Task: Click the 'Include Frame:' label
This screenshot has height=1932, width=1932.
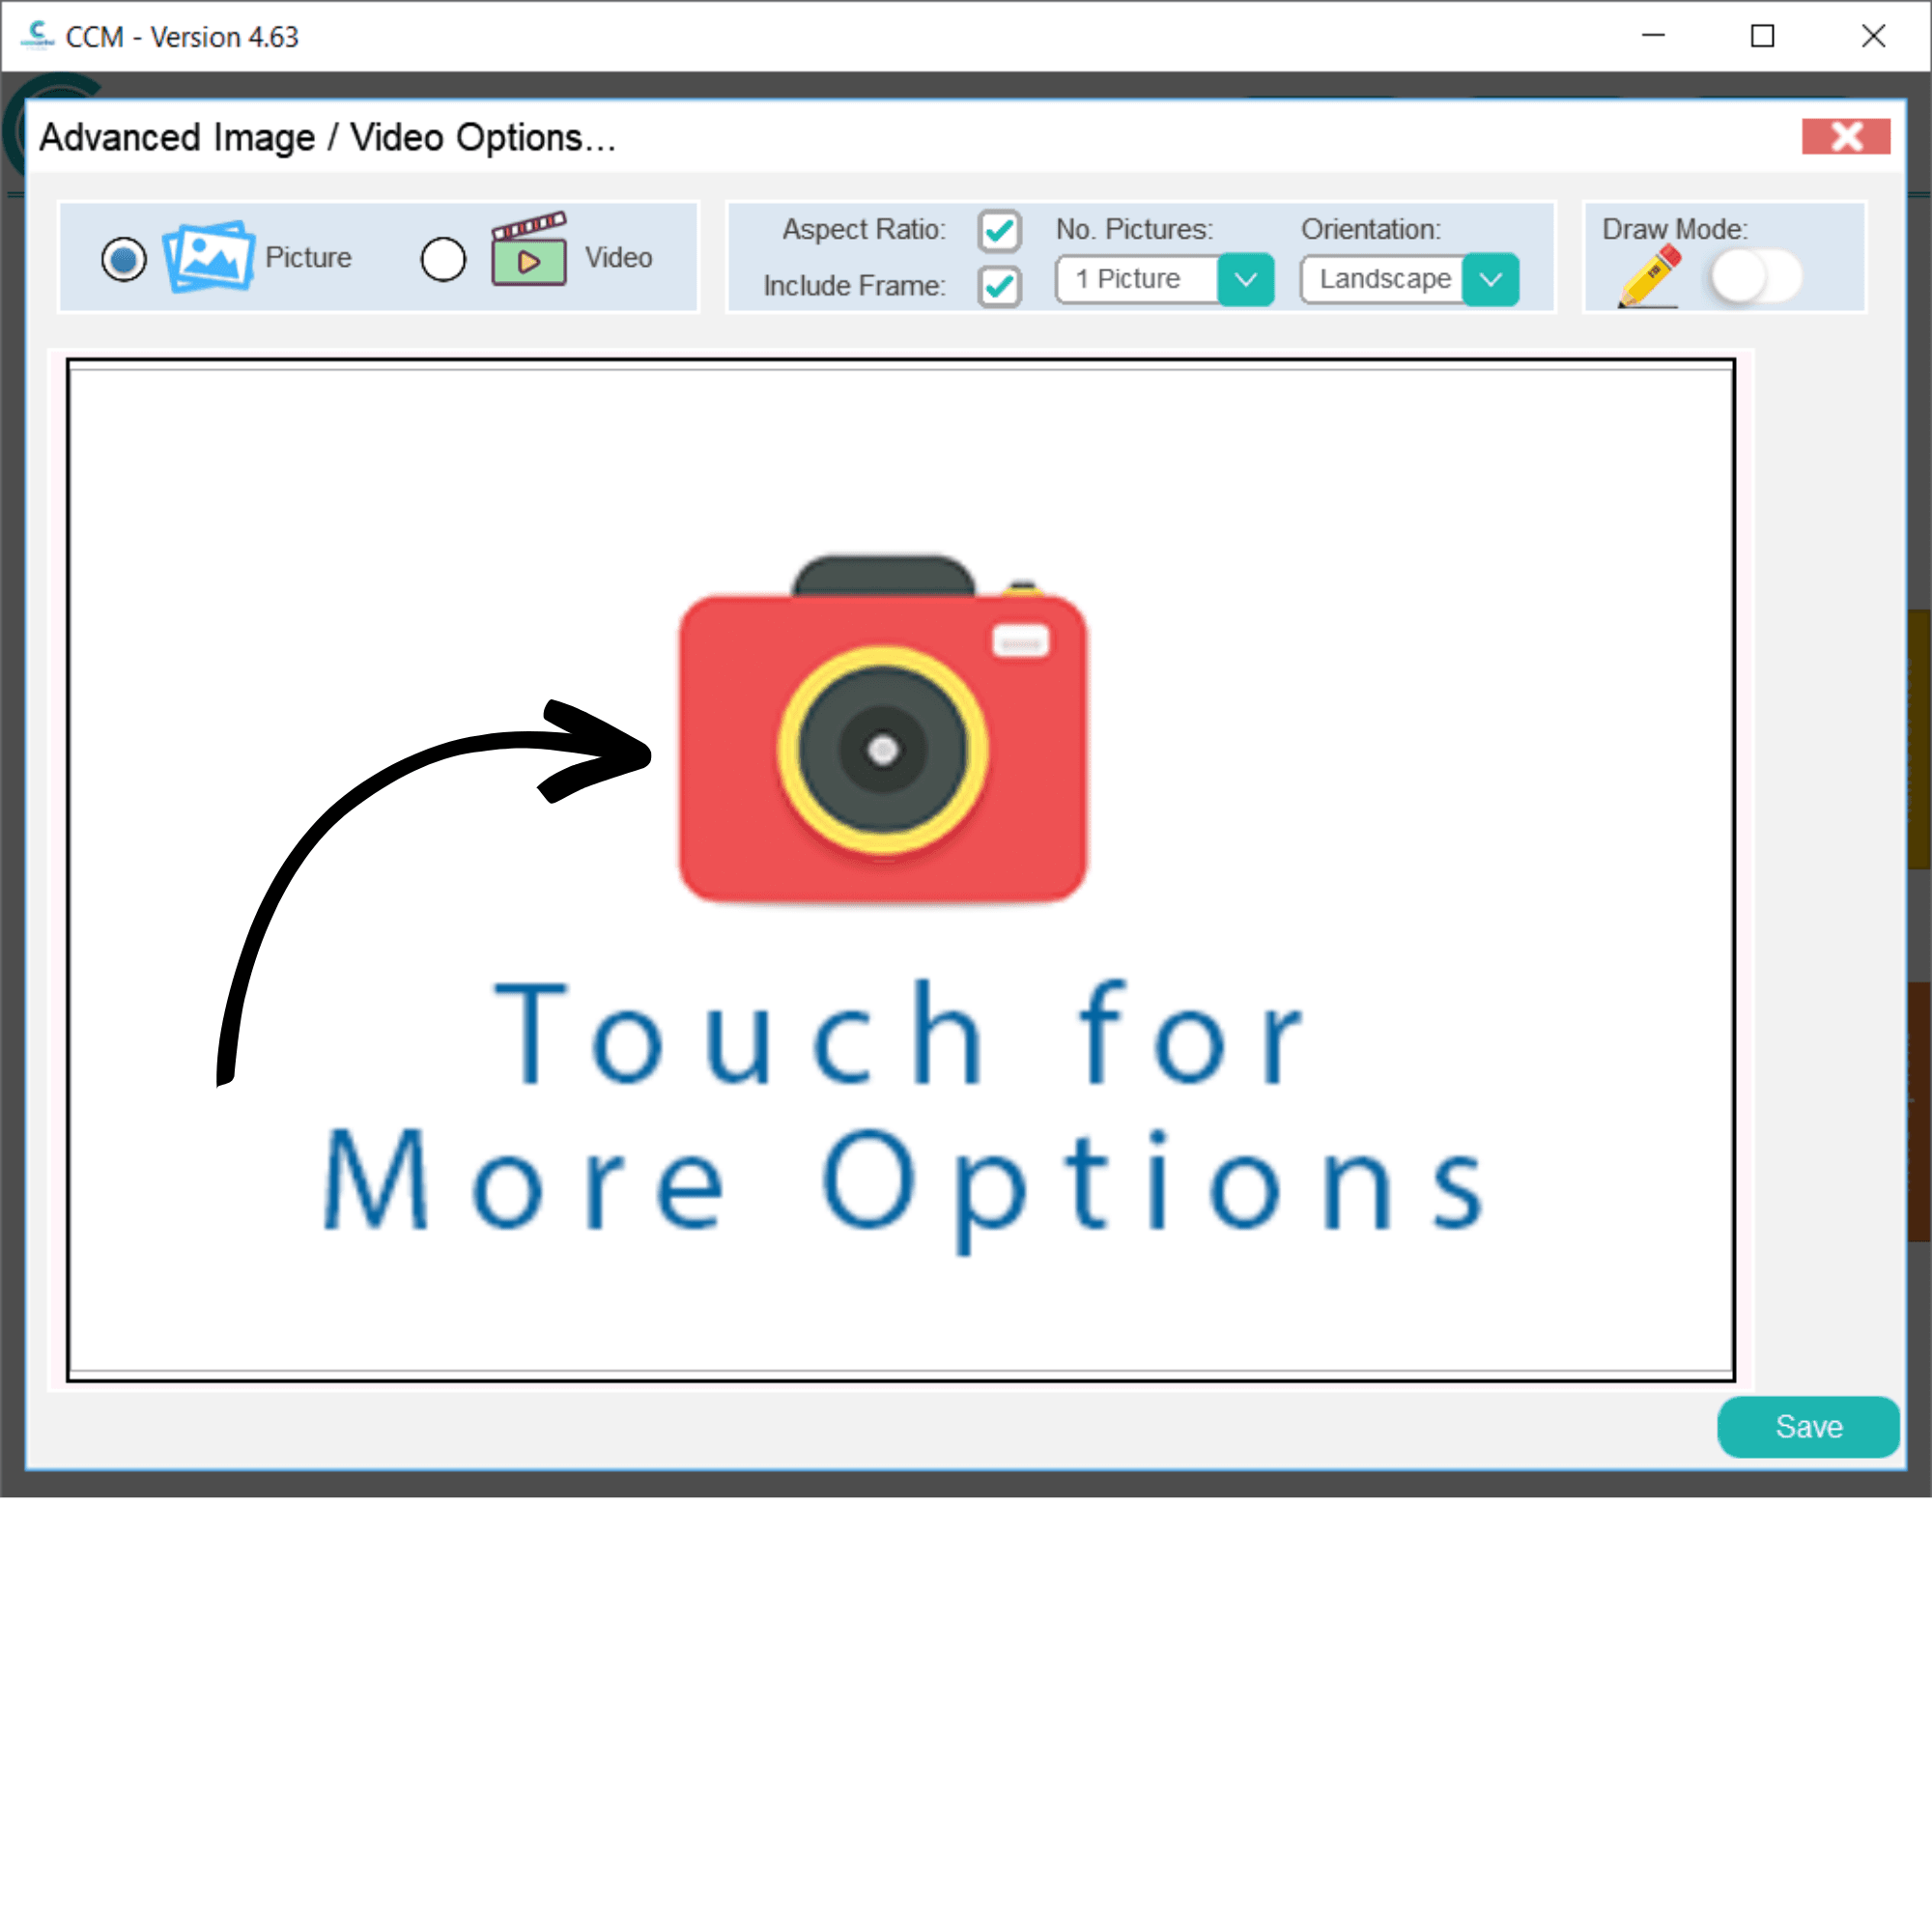Action: (x=855, y=286)
